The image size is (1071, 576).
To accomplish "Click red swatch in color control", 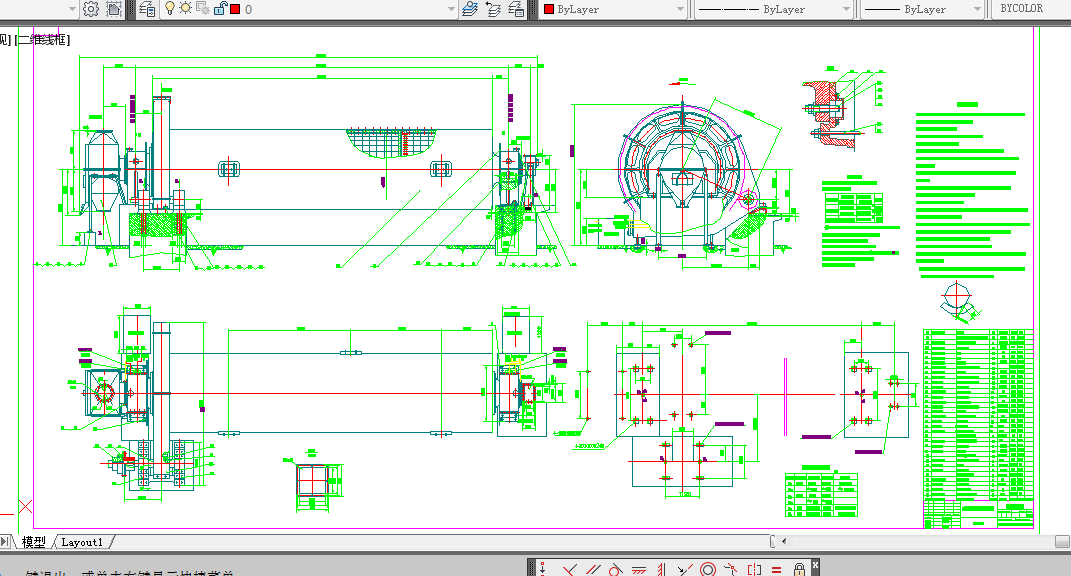I will click(548, 9).
